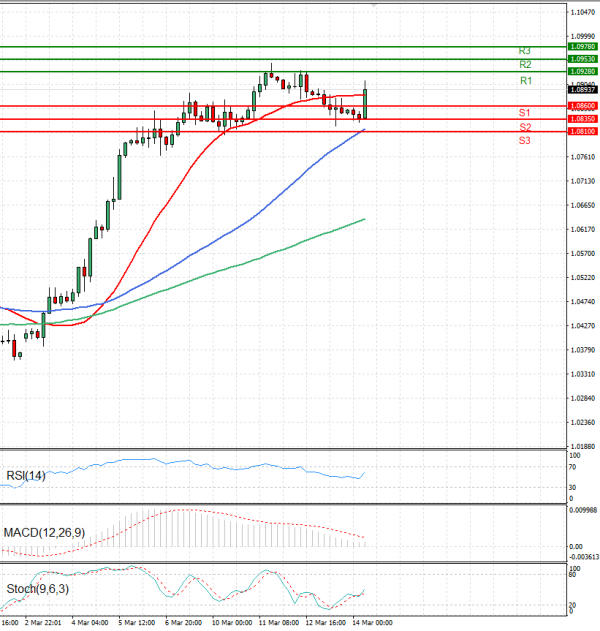Click the 2 Mar 22:01 time label
The height and width of the screenshot is (631, 600).
(43, 623)
